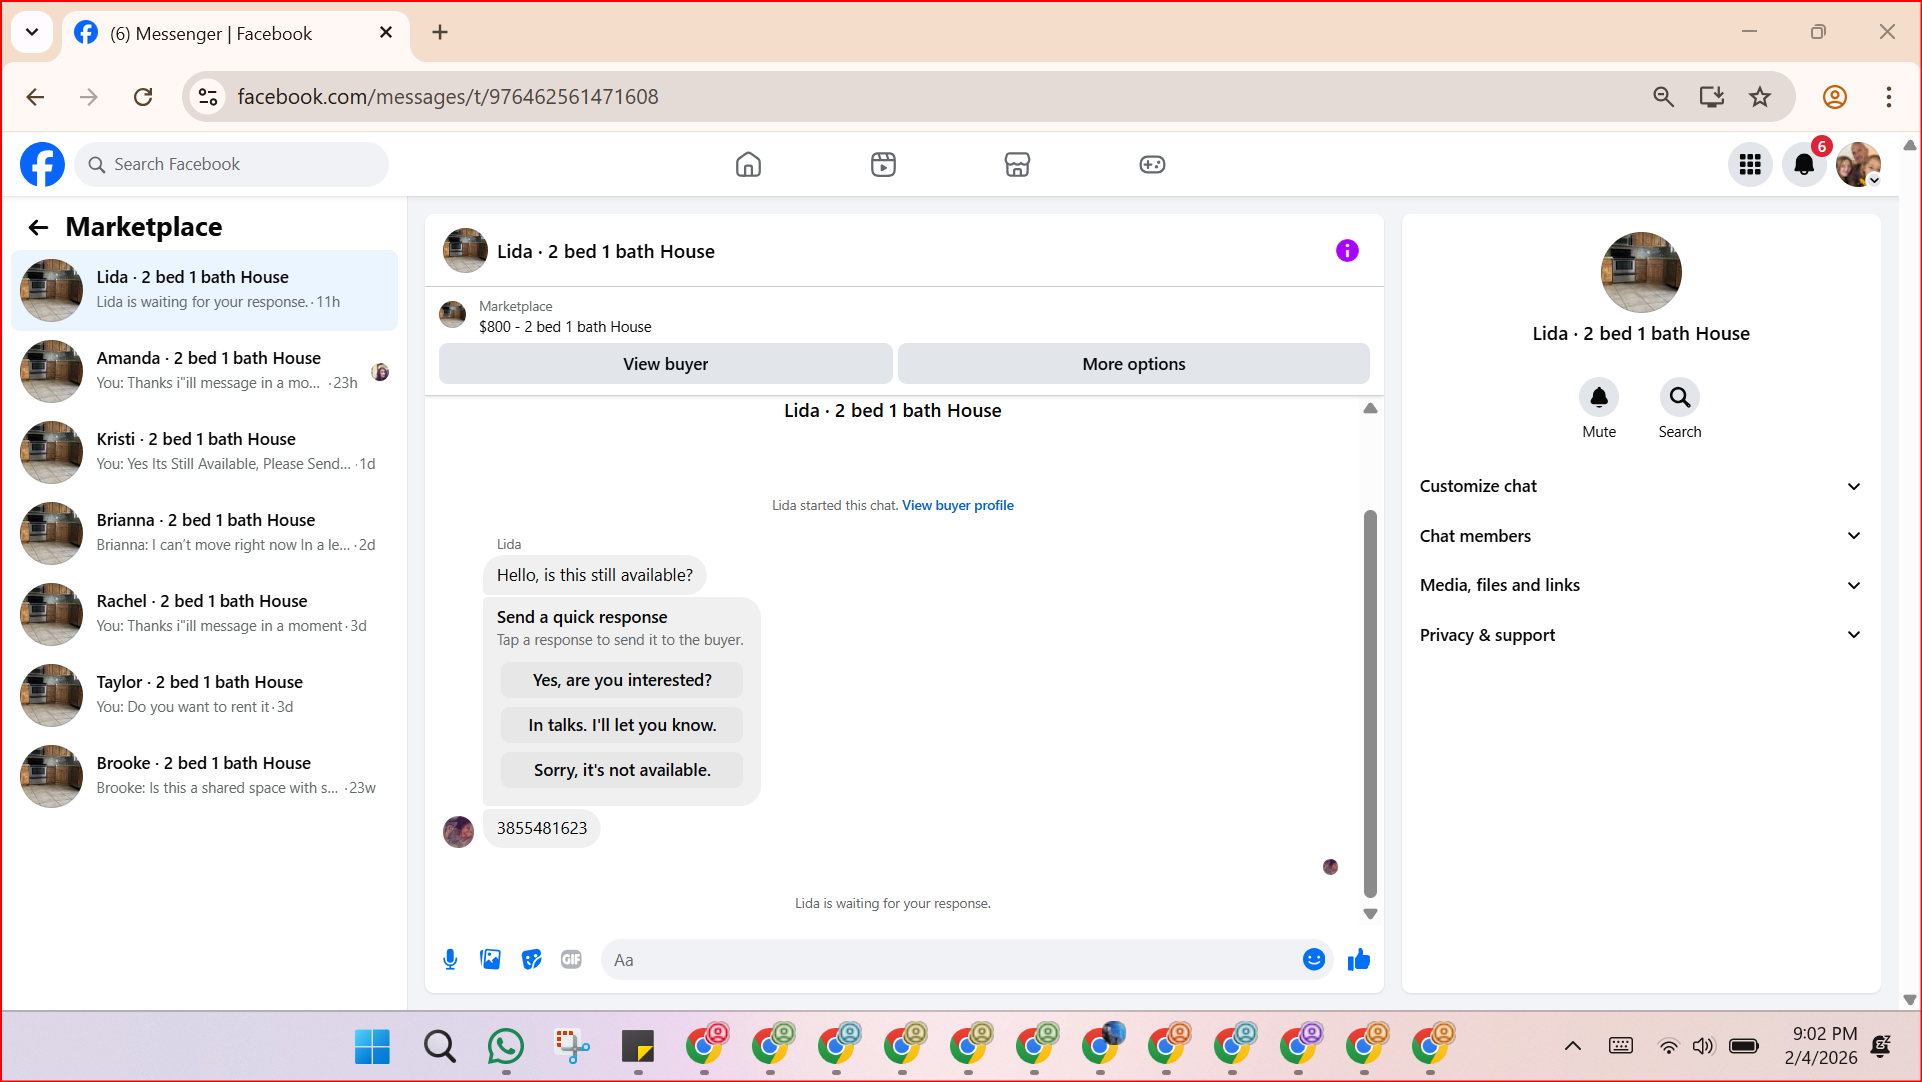Click the Aa message input field
The height and width of the screenshot is (1082, 1922).
pos(950,960)
